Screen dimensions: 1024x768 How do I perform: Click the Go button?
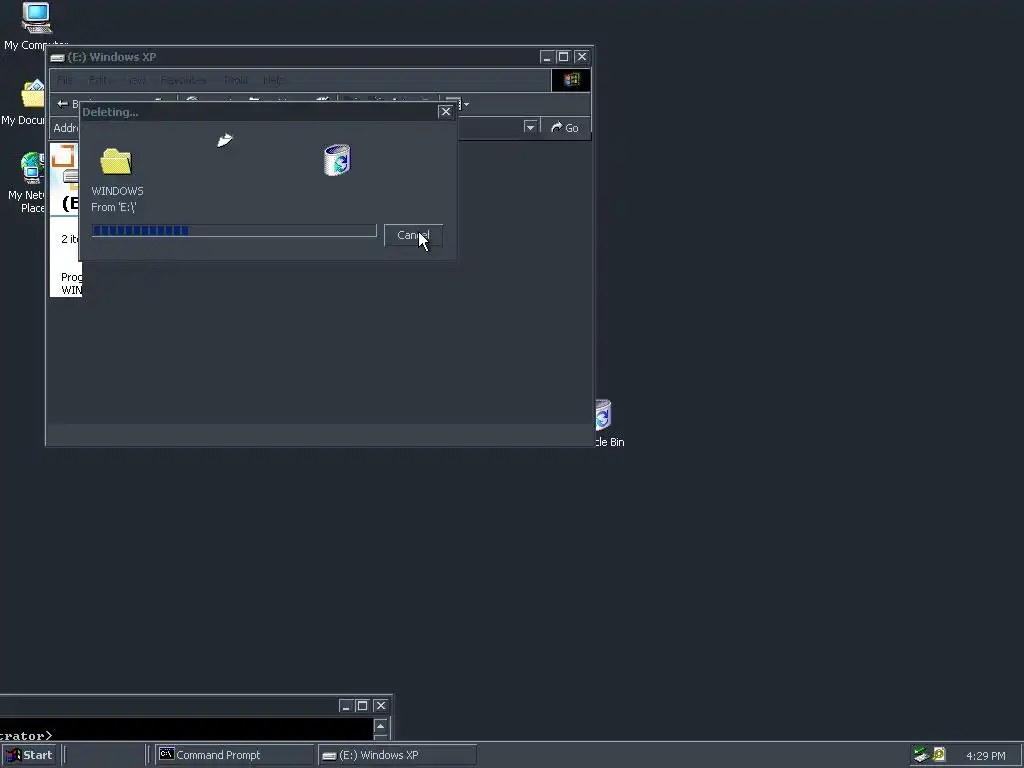click(565, 128)
